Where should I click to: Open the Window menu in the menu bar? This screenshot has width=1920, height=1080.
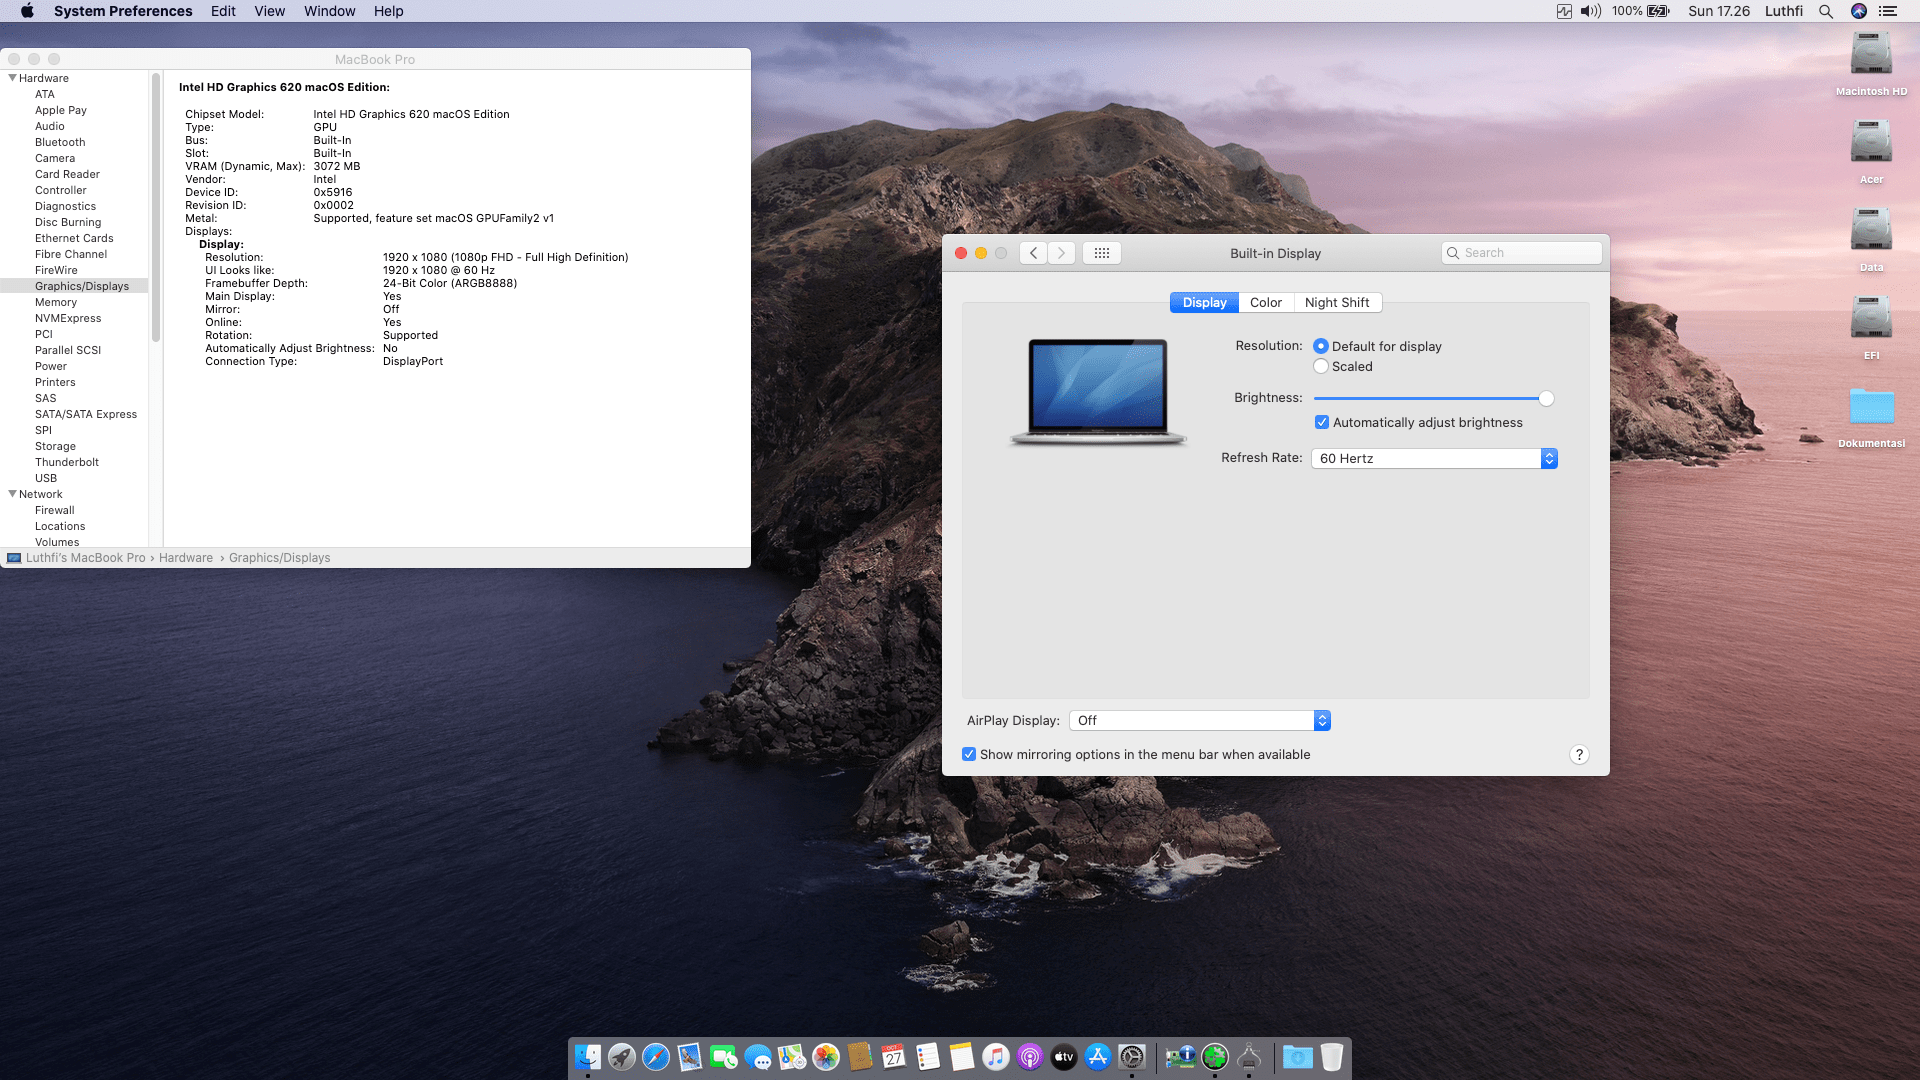click(x=329, y=11)
